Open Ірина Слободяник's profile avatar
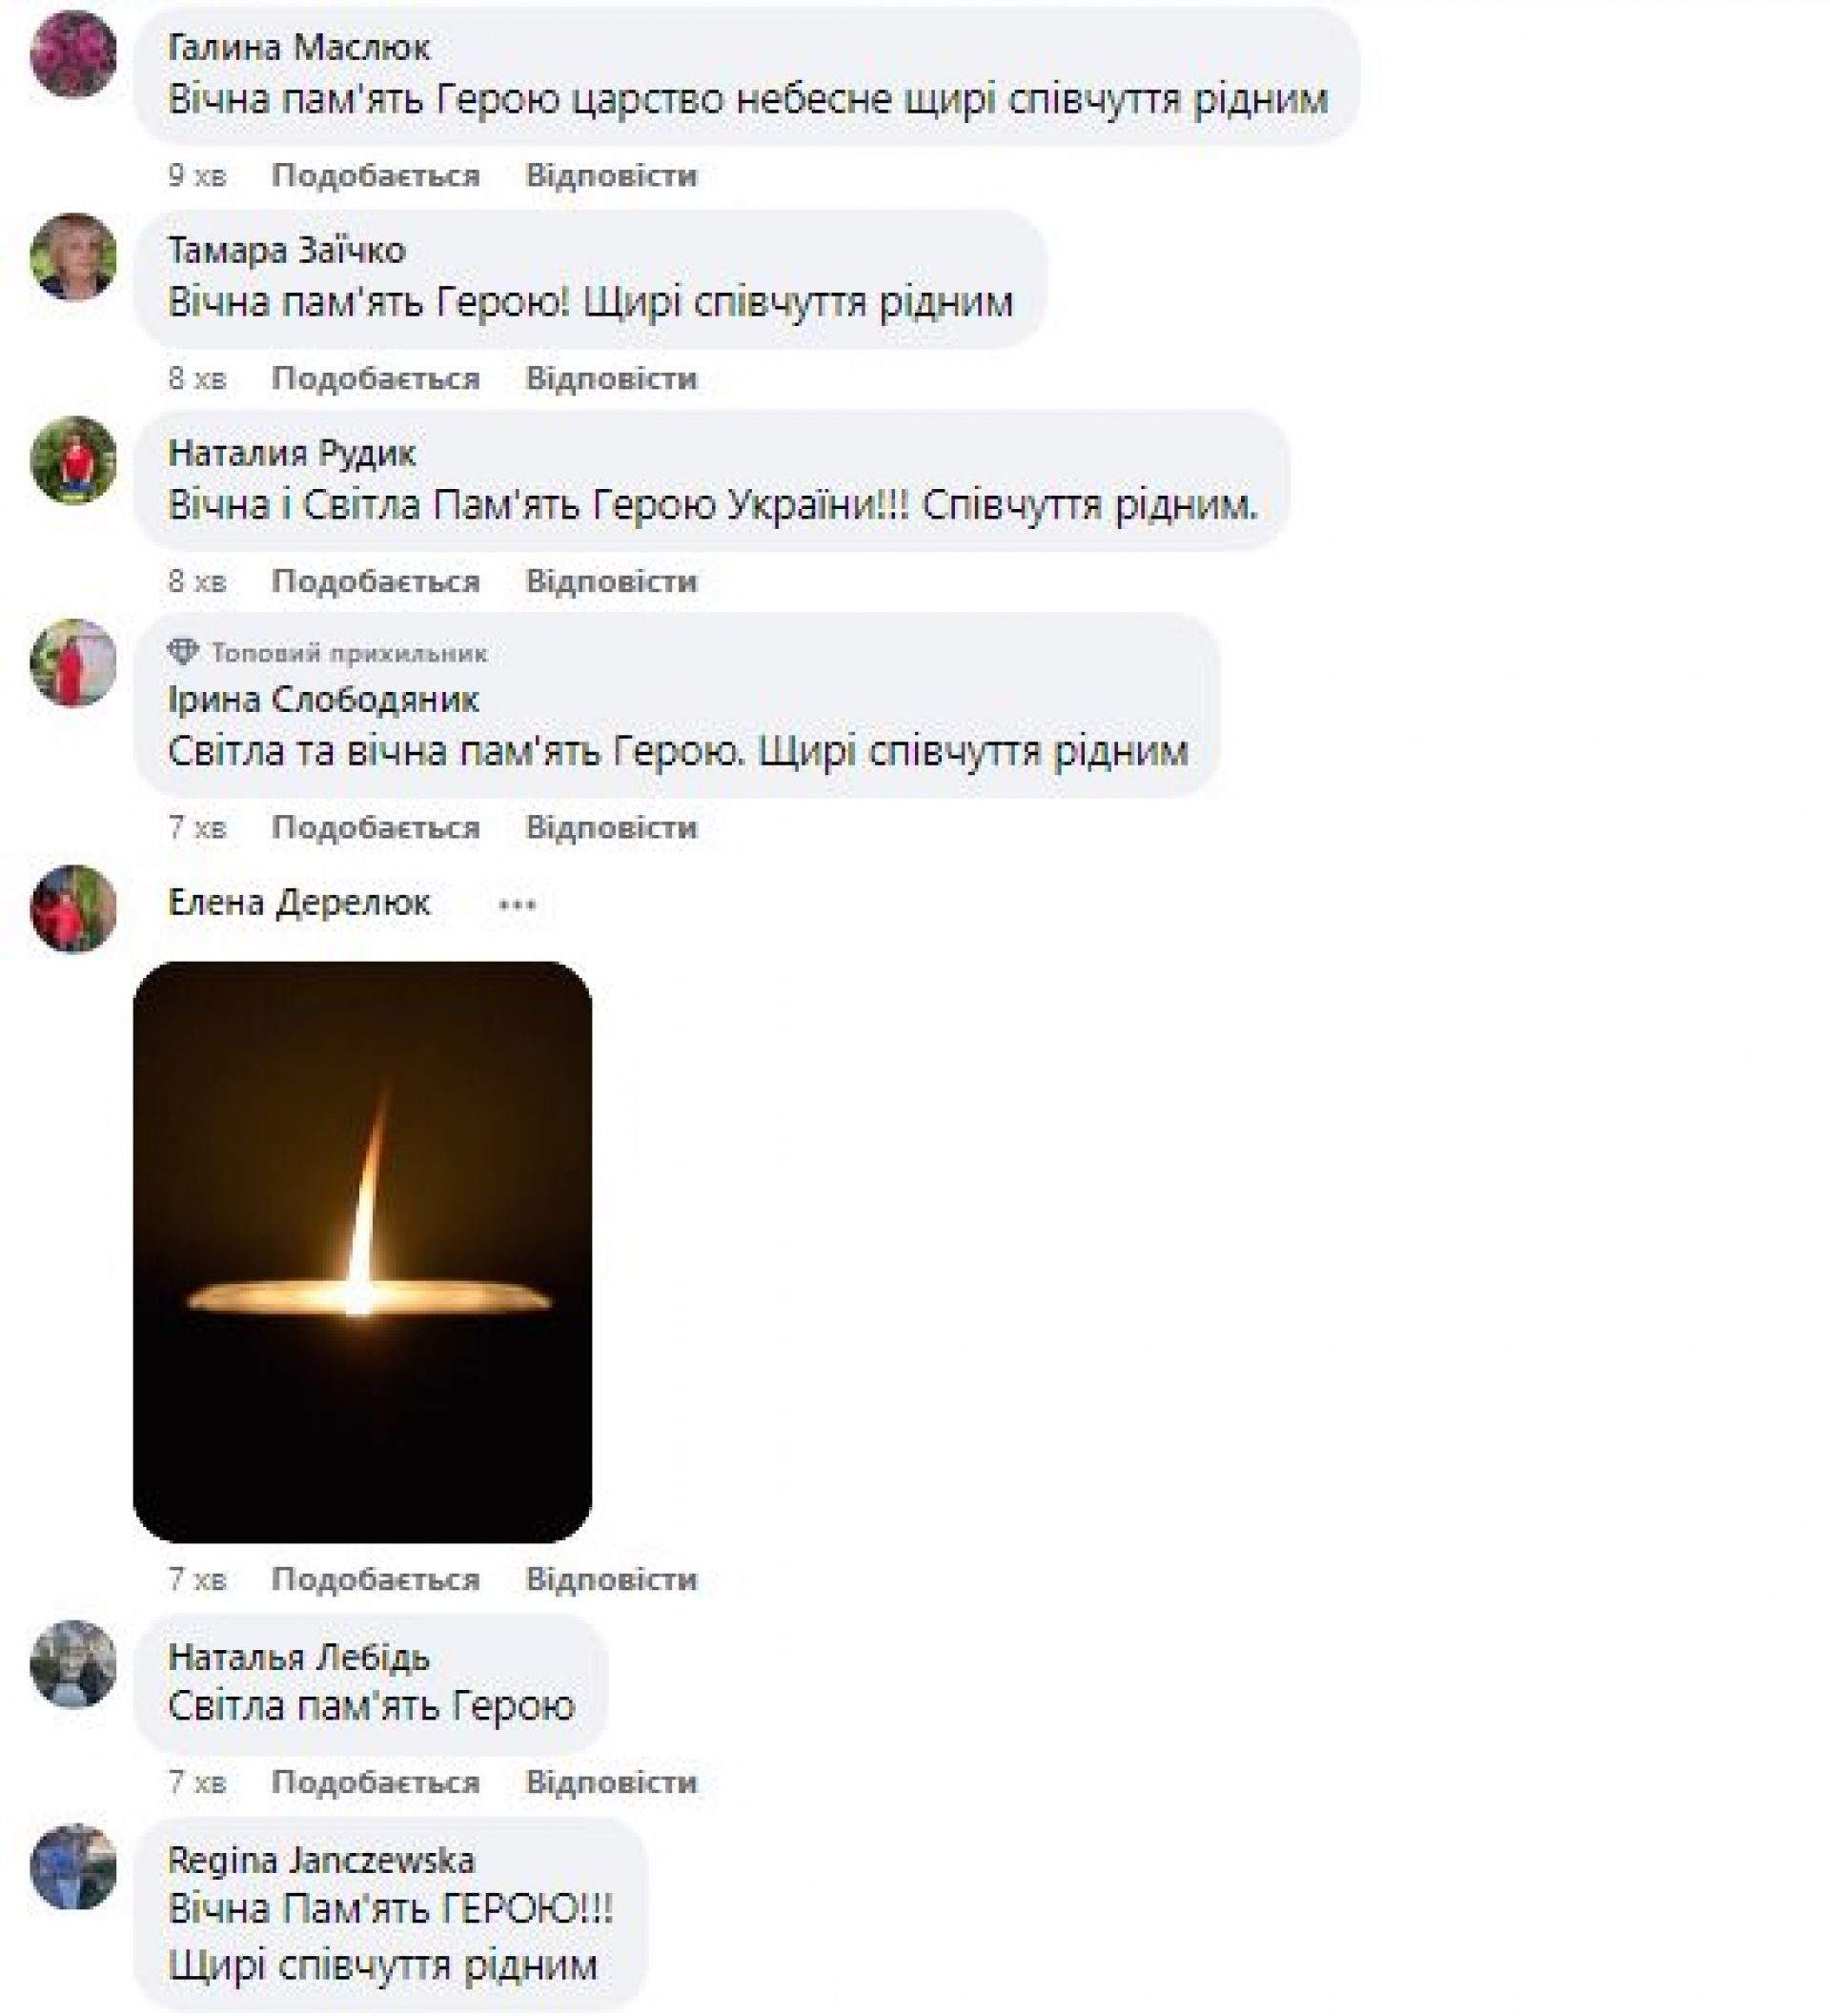 coord(73,663)
